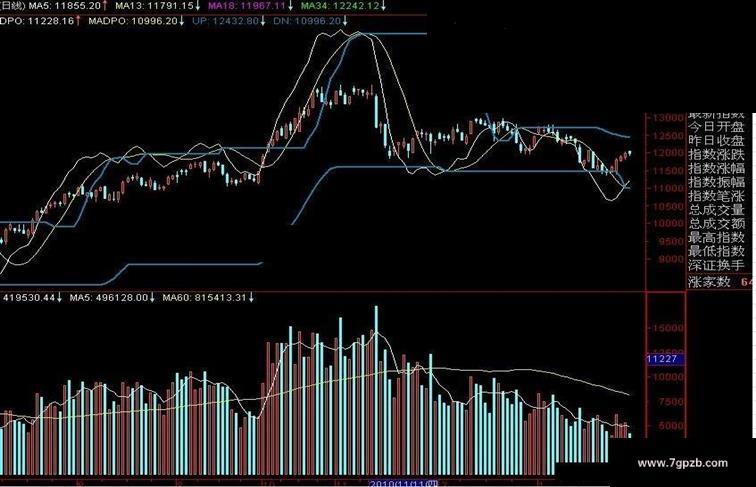Click the MA5: 11855.20 indicator label
Viewport: 756px width, 487px height.
tap(65, 6)
